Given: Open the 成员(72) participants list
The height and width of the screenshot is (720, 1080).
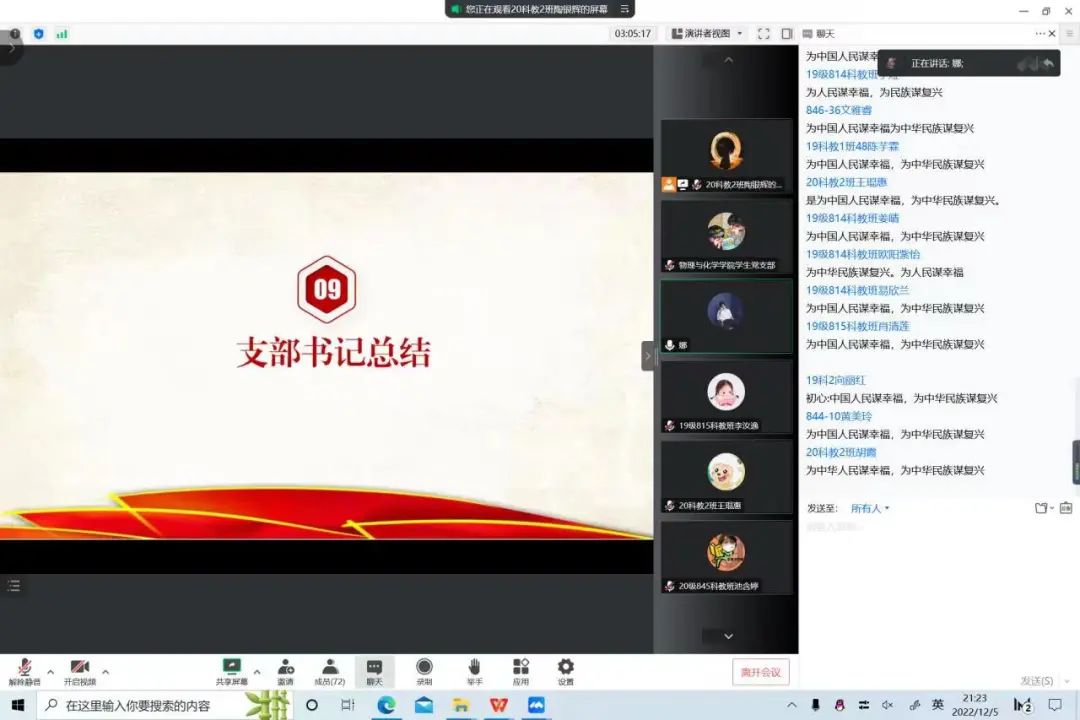Looking at the screenshot, I should pos(330,670).
